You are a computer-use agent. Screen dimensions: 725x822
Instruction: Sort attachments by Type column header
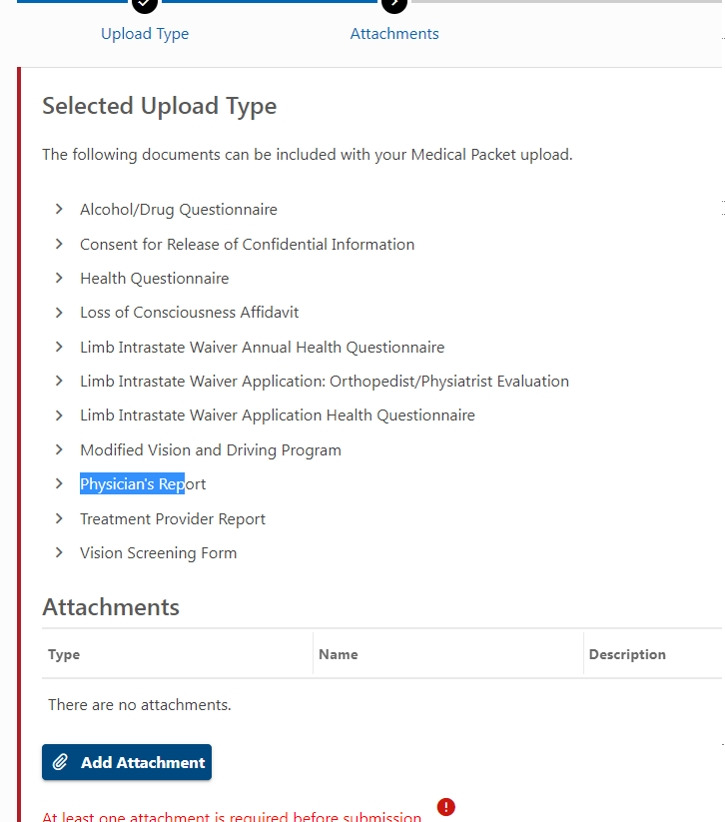click(64, 654)
